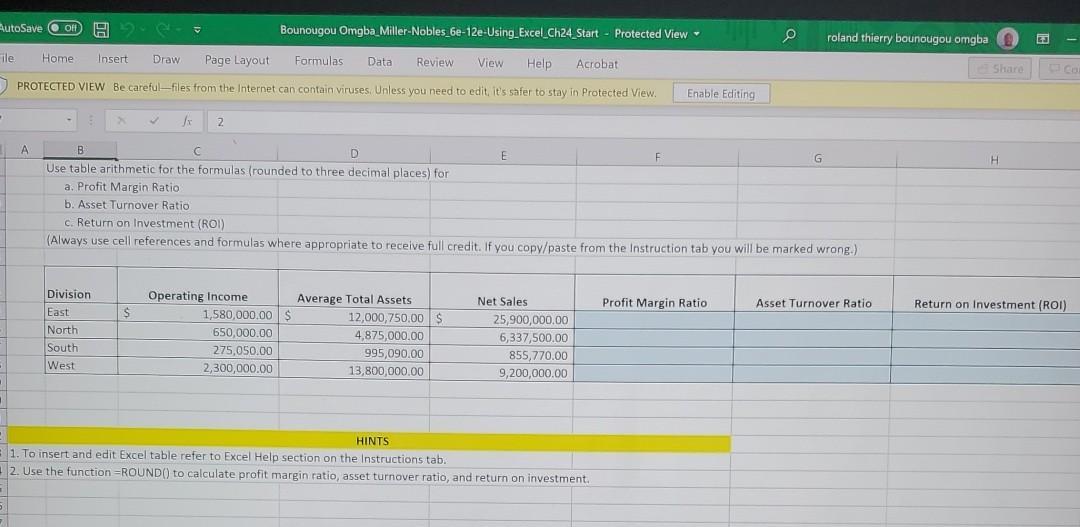Viewport: 1080px width, 527px height.
Task: Select column H header
Action: pos(994,160)
